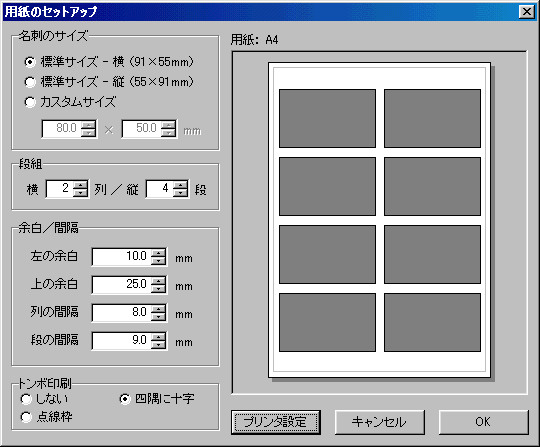Viewport: 540px width, 447px height.
Task: Increase 列の間隔 value with up arrow
Action: tap(158, 309)
